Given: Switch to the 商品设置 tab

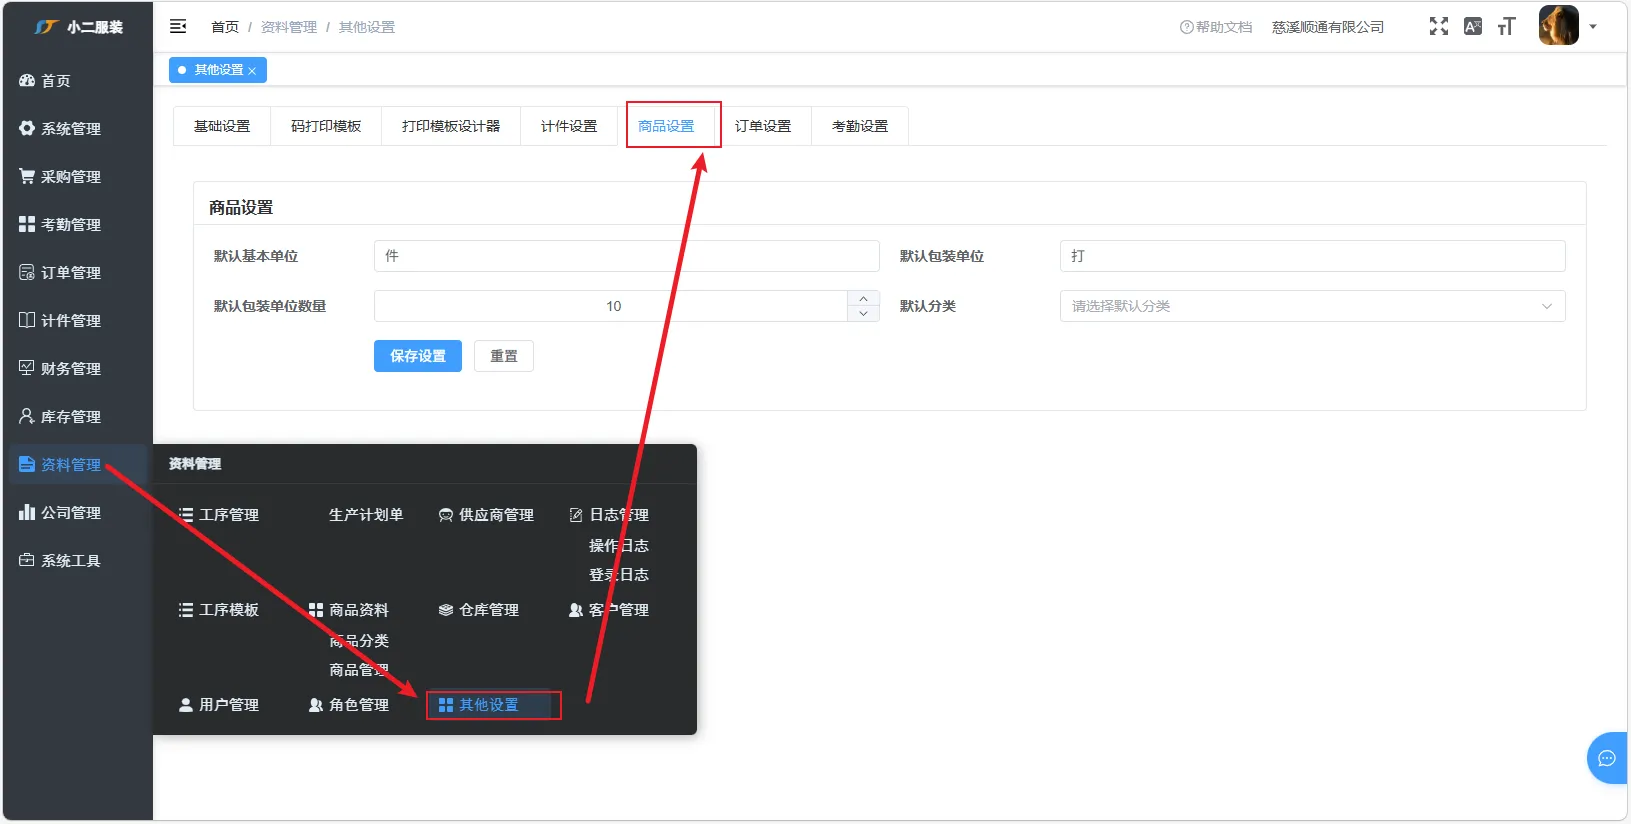Looking at the screenshot, I should (666, 126).
